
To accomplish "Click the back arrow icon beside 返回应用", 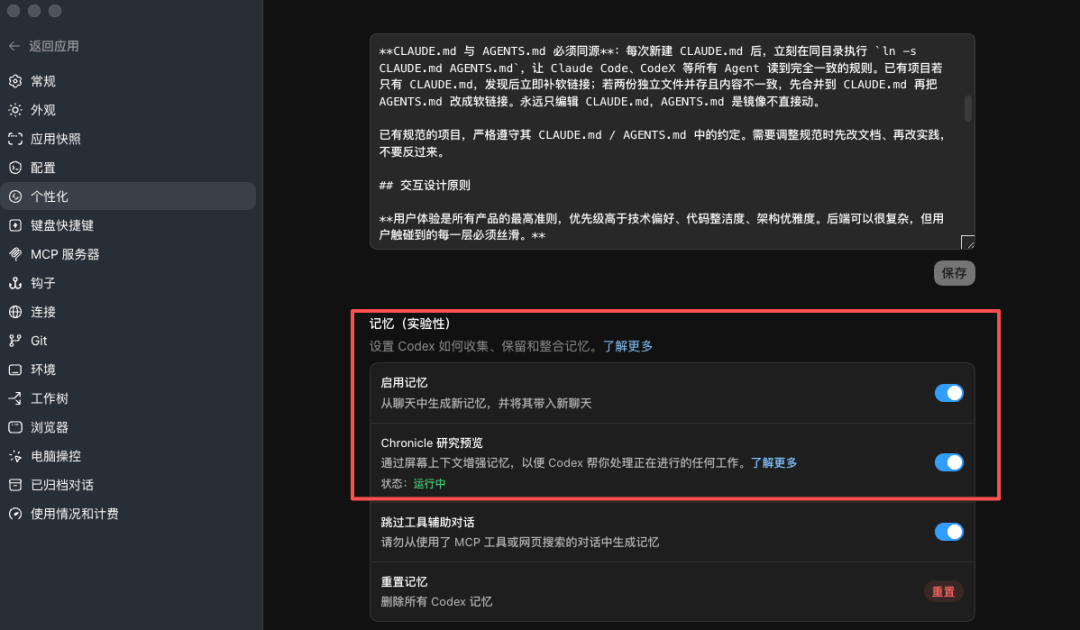I will pyautogui.click(x=14, y=46).
